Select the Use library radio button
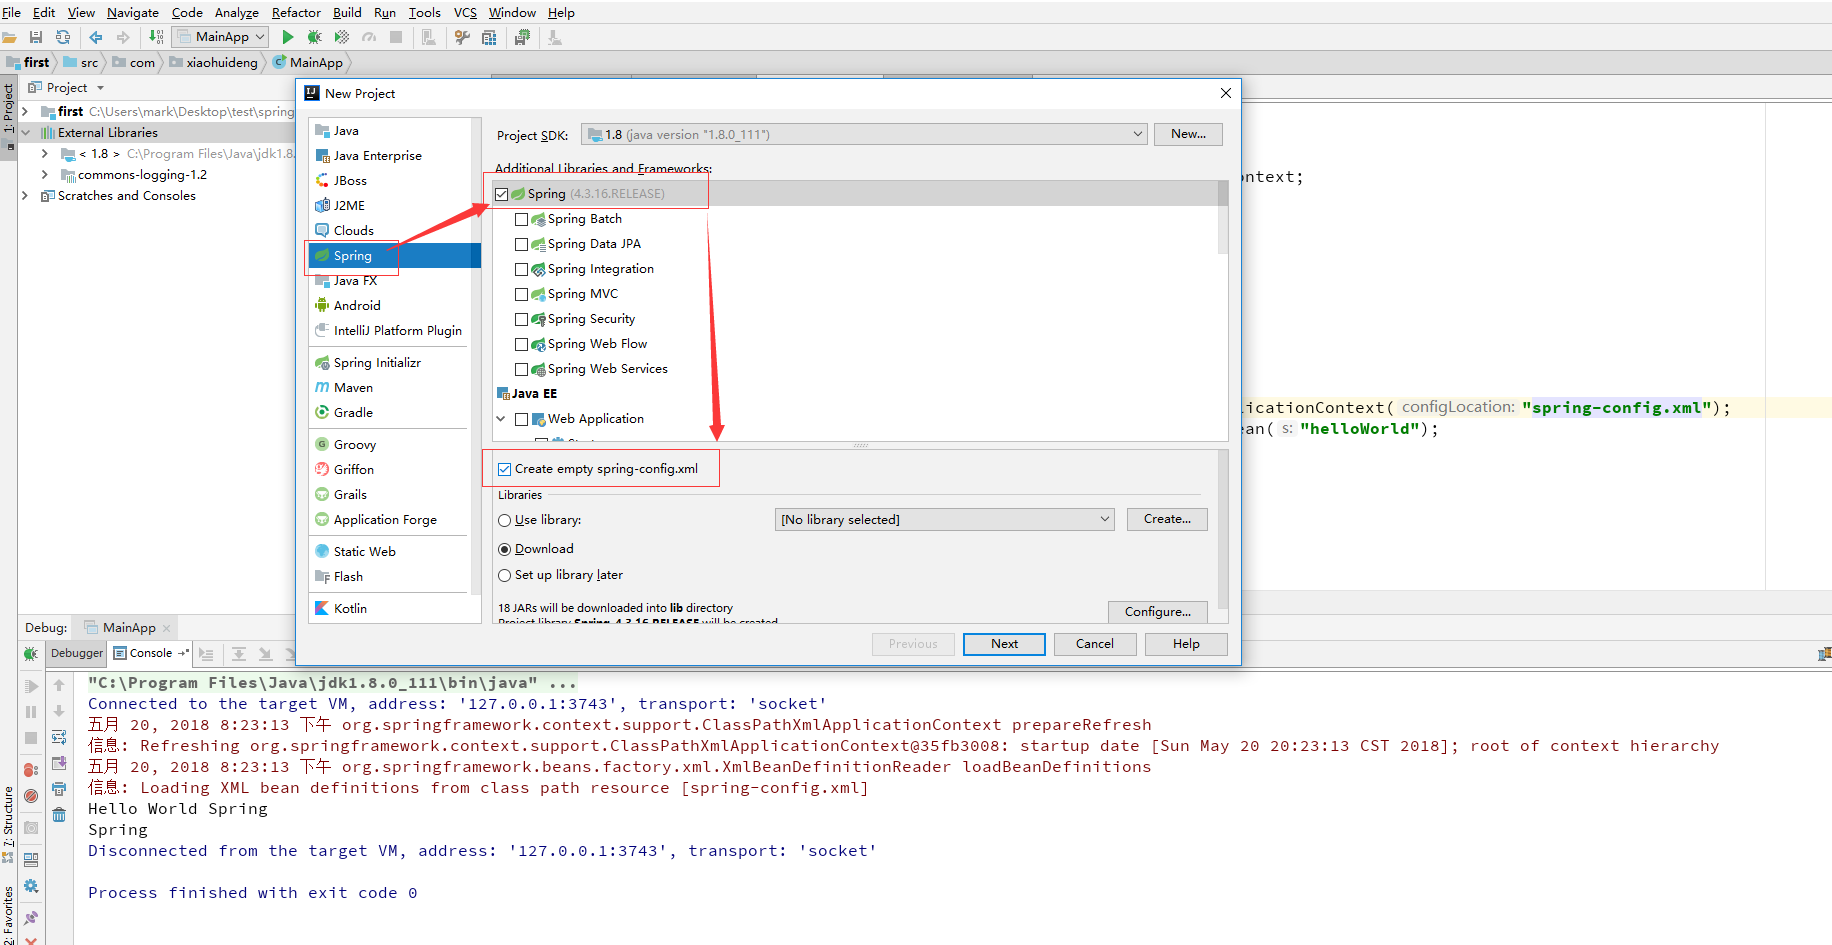This screenshot has width=1832, height=945. [x=505, y=520]
